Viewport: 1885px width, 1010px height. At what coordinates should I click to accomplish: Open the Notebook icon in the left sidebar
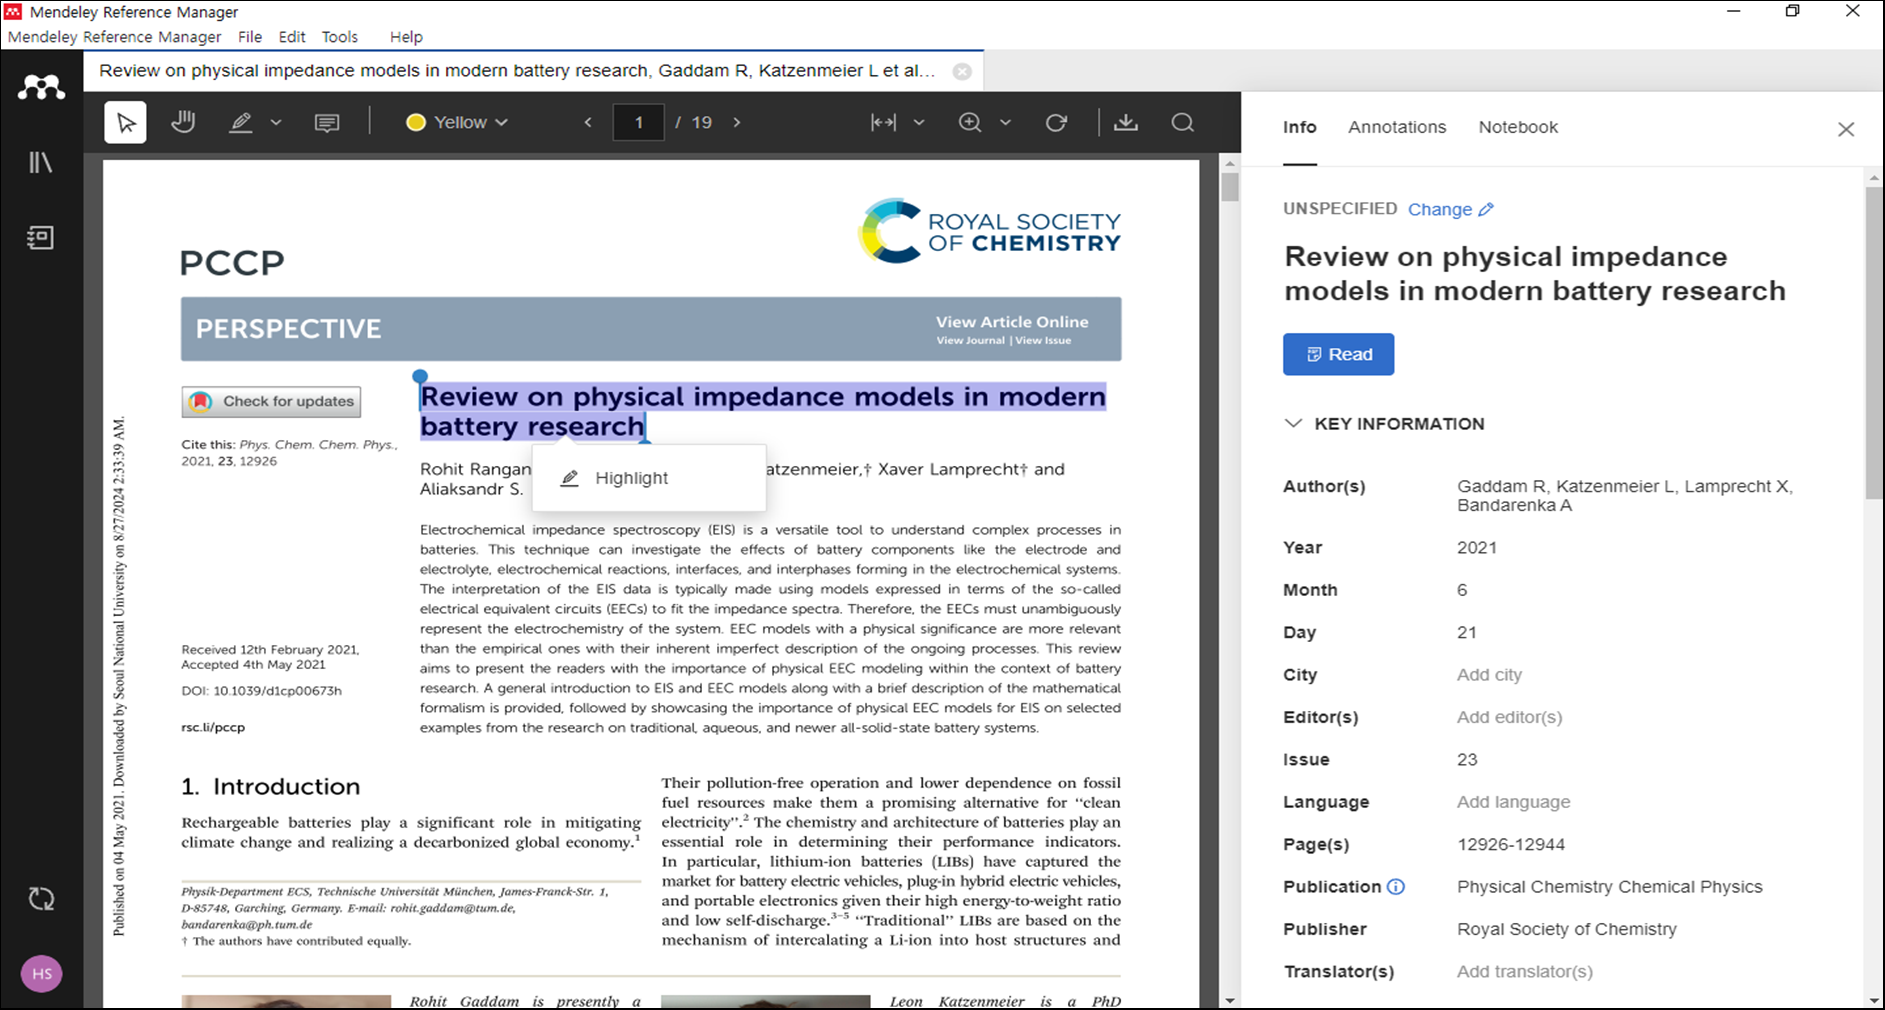(x=41, y=238)
